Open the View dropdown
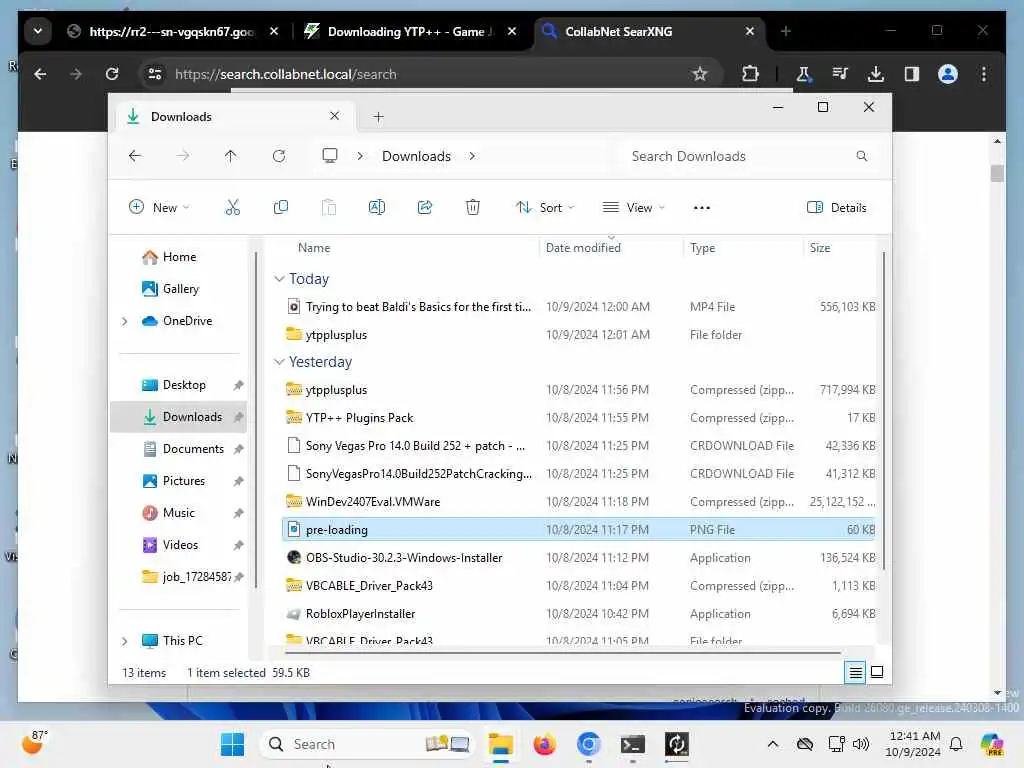The width and height of the screenshot is (1024, 768). 633,208
